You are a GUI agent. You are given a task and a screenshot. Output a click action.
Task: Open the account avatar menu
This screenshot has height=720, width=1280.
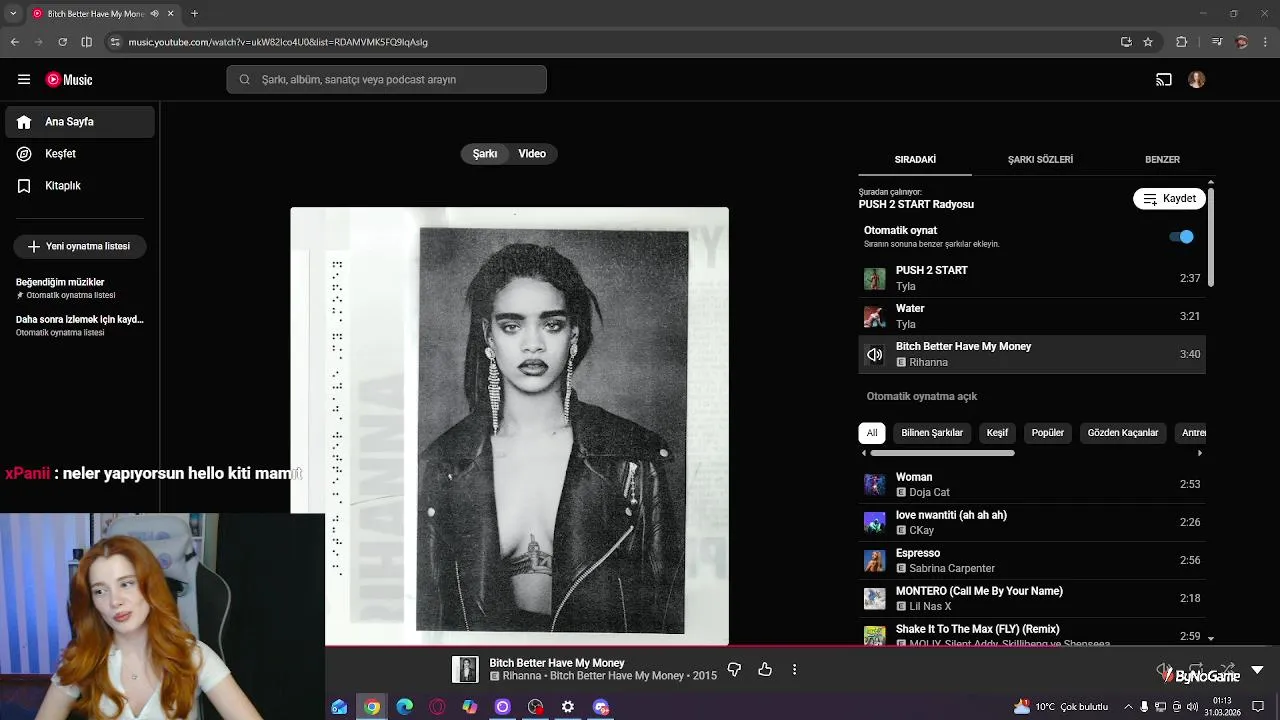1197,80
